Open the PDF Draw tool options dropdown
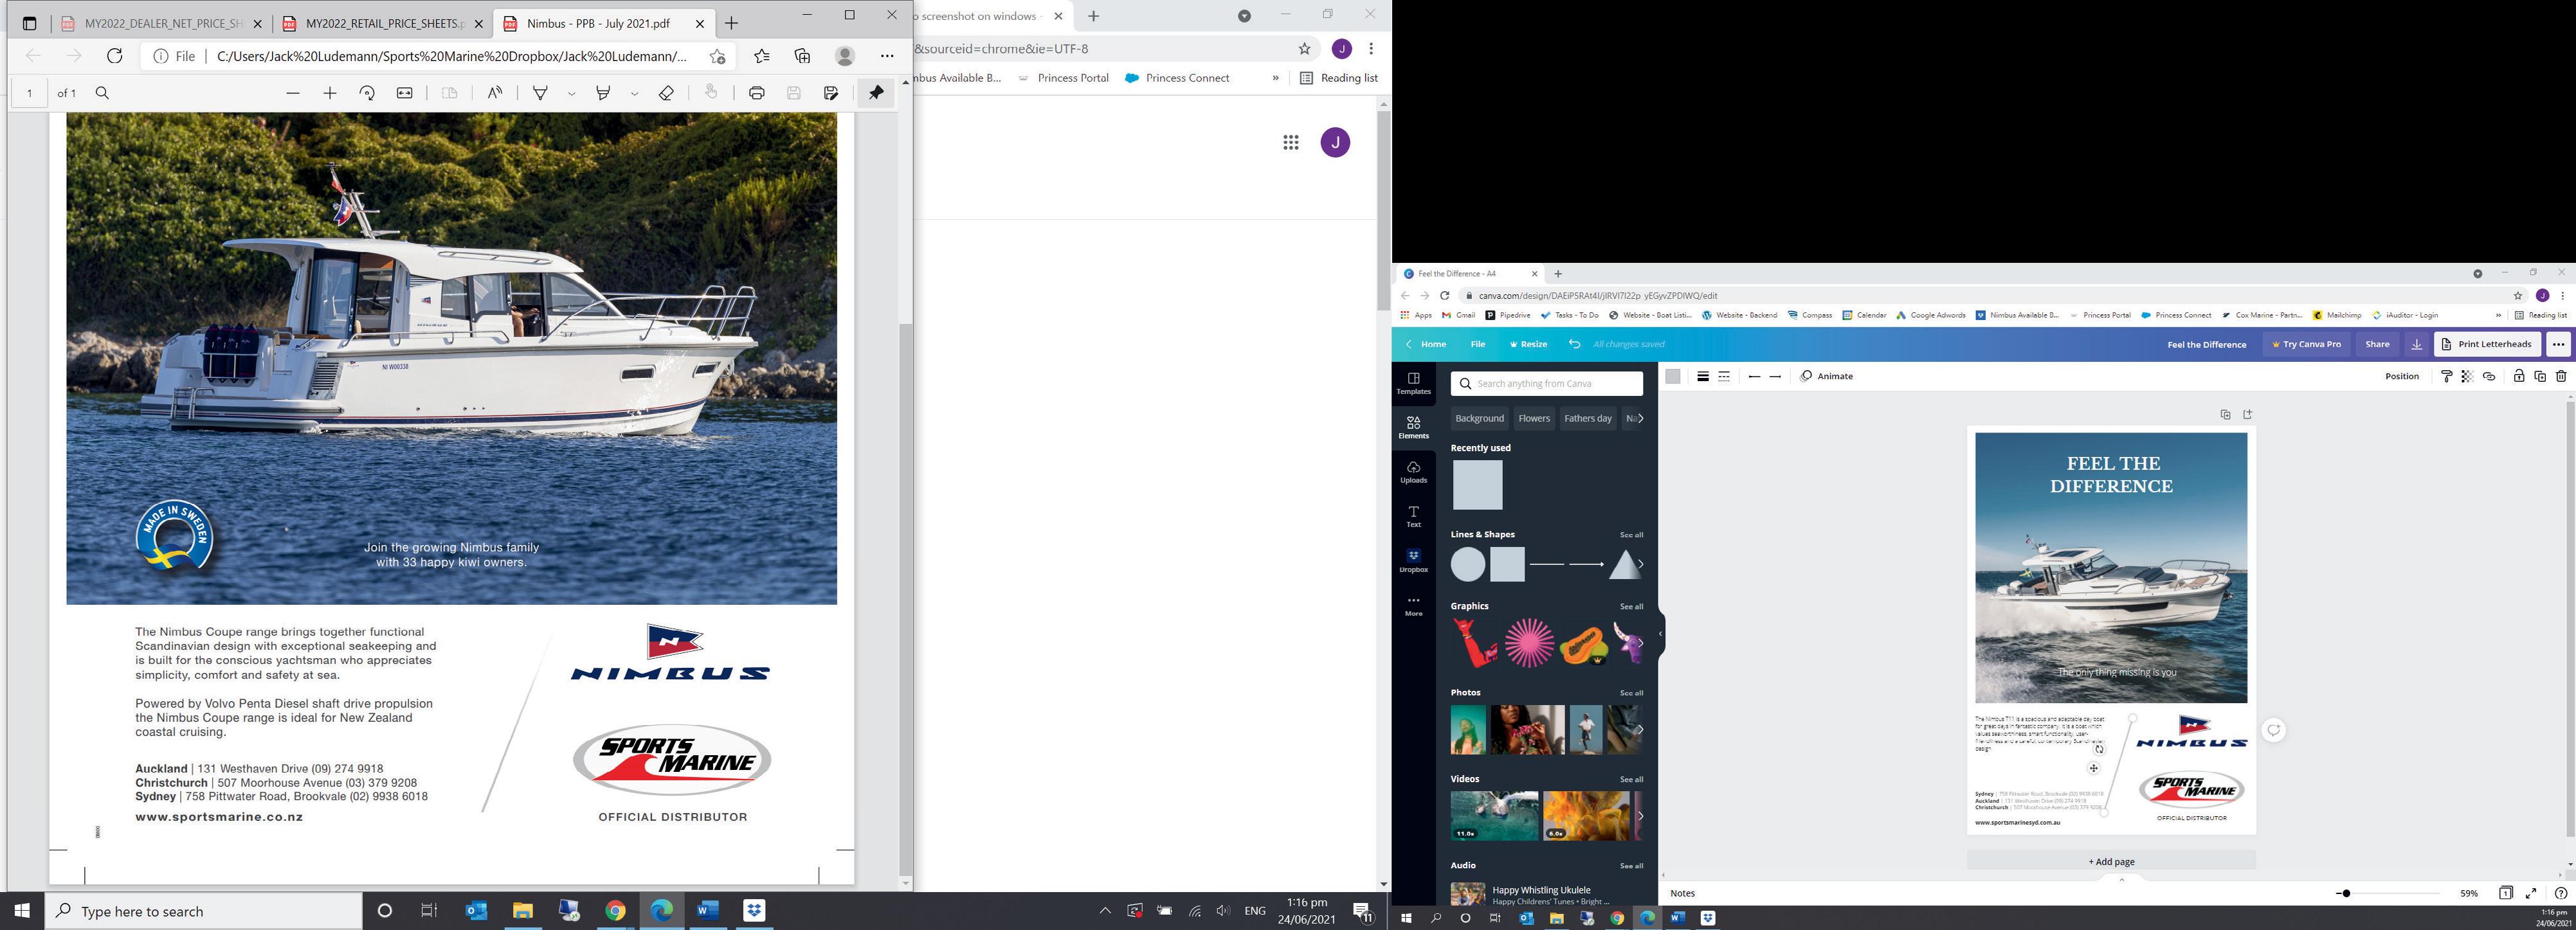The height and width of the screenshot is (930, 2576). click(571, 93)
